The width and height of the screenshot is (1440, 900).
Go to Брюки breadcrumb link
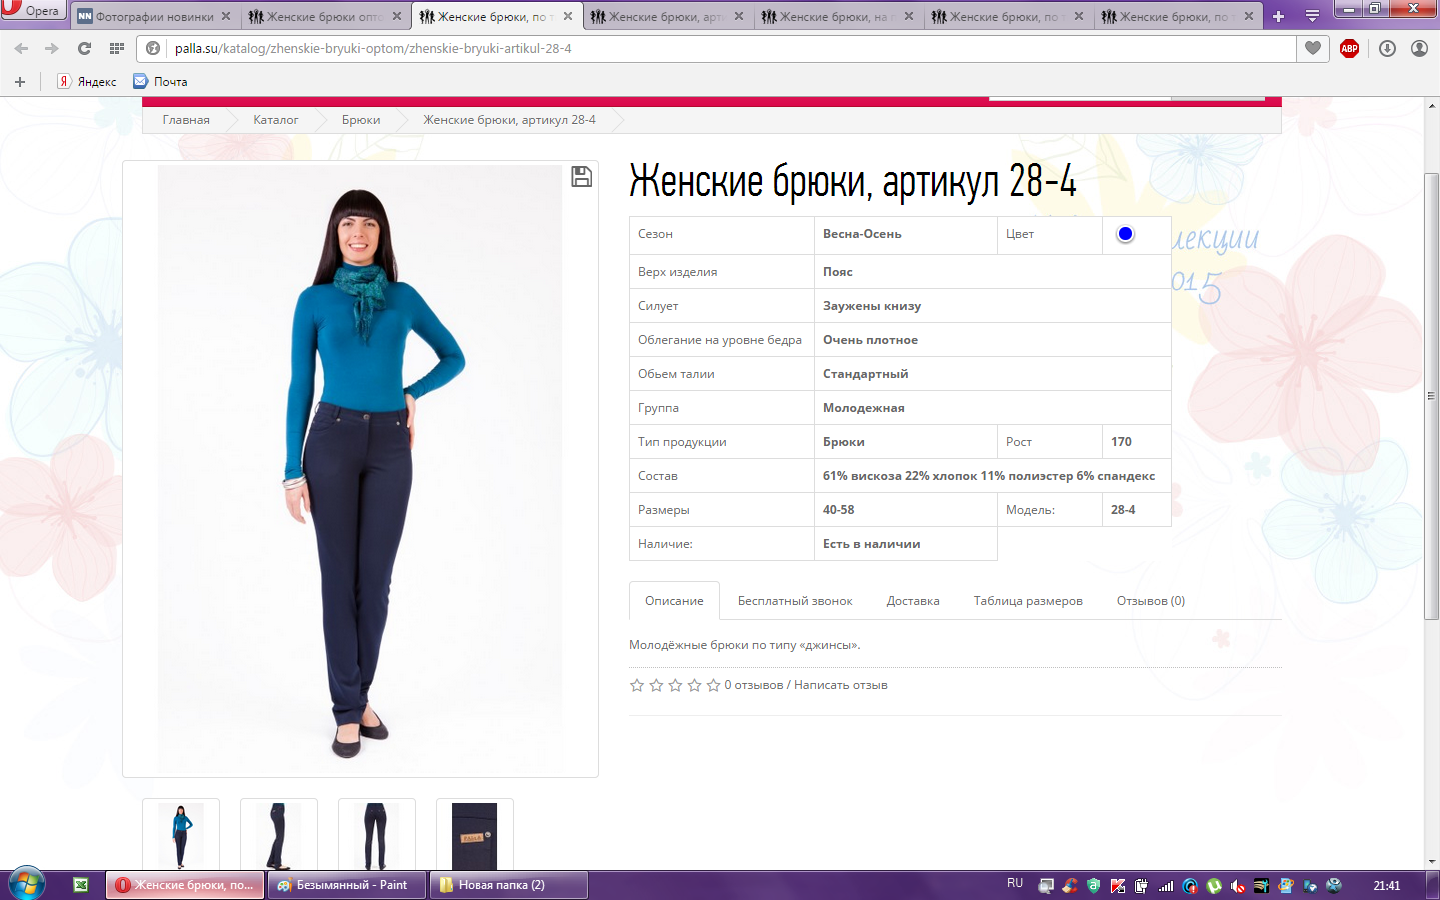coord(361,120)
